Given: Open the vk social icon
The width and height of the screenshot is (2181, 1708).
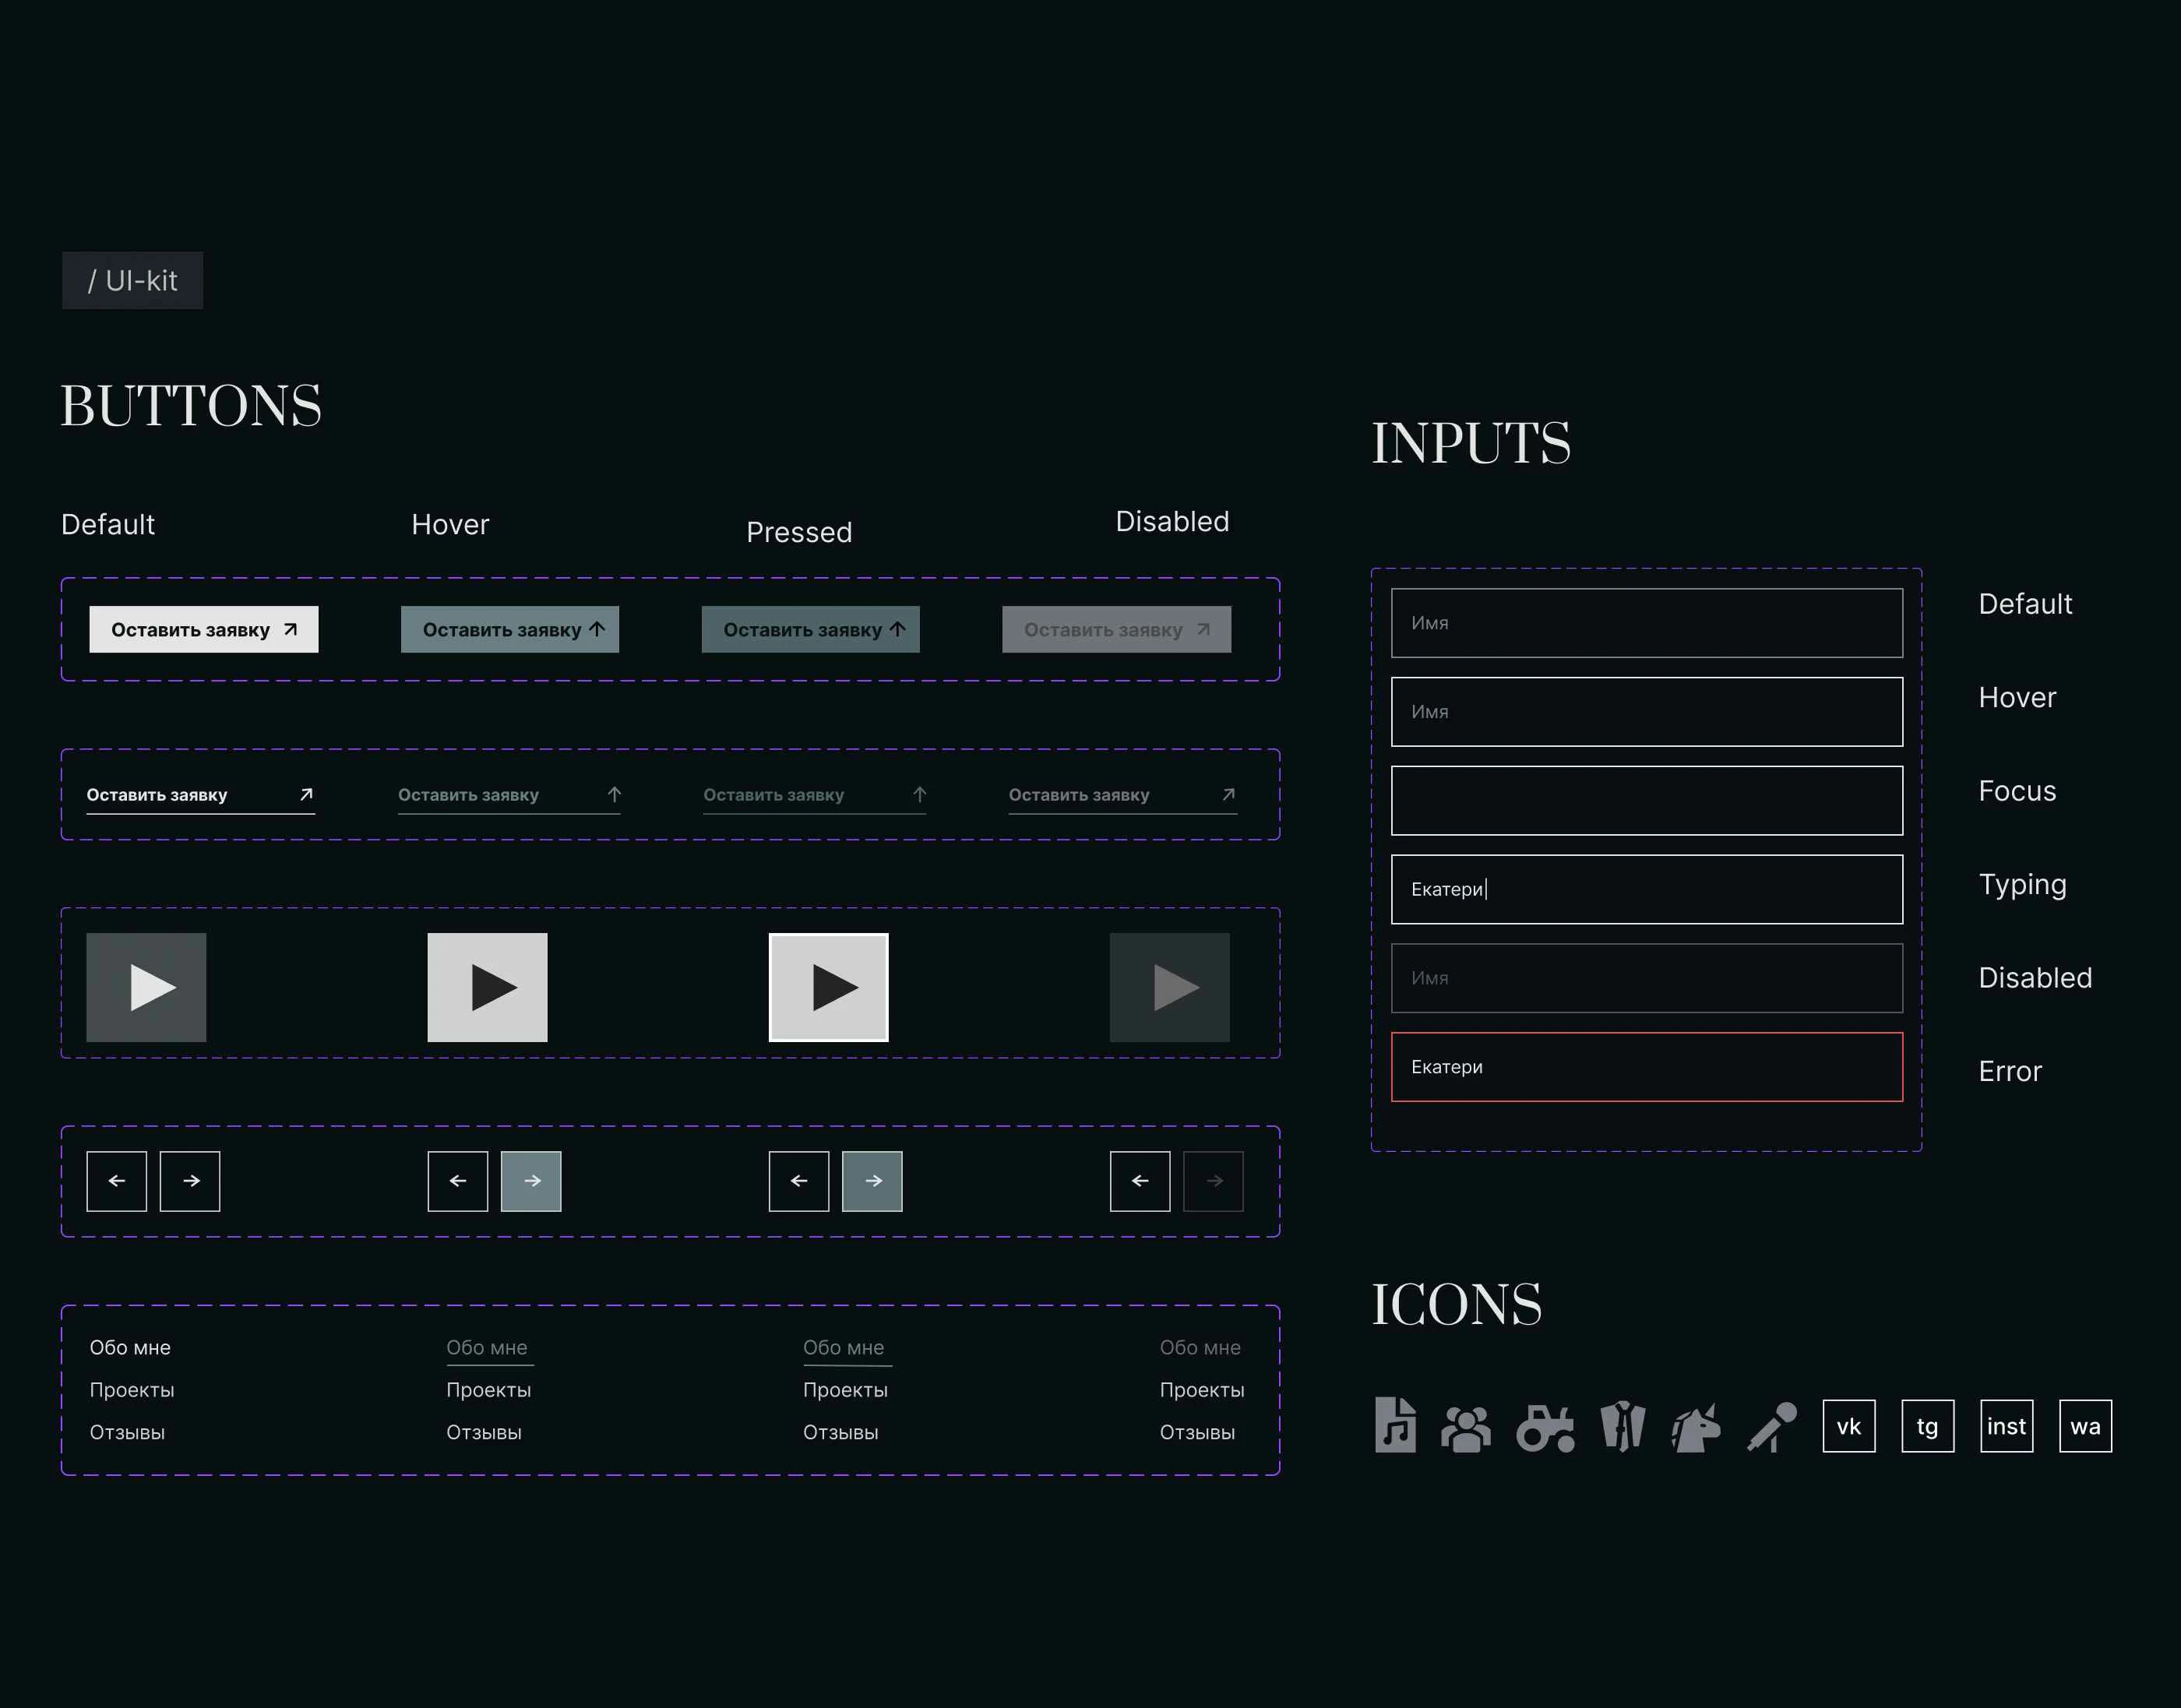Looking at the screenshot, I should (x=1848, y=1426).
